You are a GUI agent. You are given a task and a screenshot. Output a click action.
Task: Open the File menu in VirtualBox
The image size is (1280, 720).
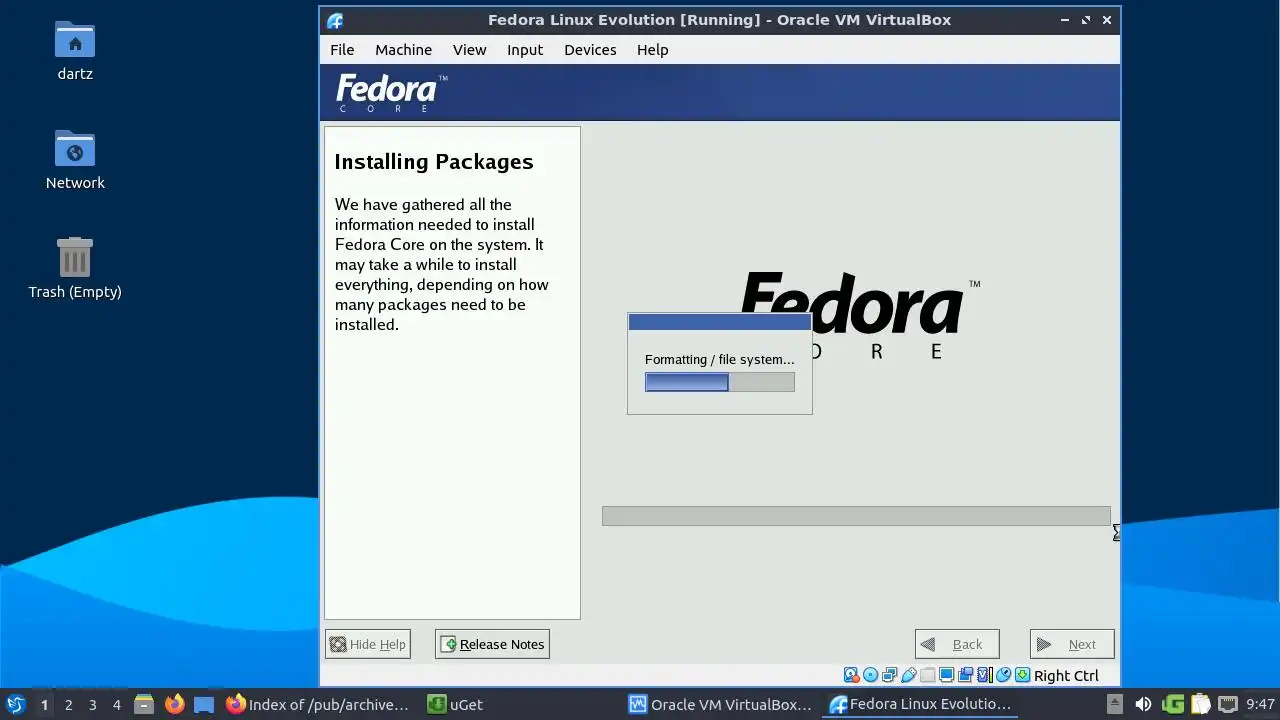point(342,50)
